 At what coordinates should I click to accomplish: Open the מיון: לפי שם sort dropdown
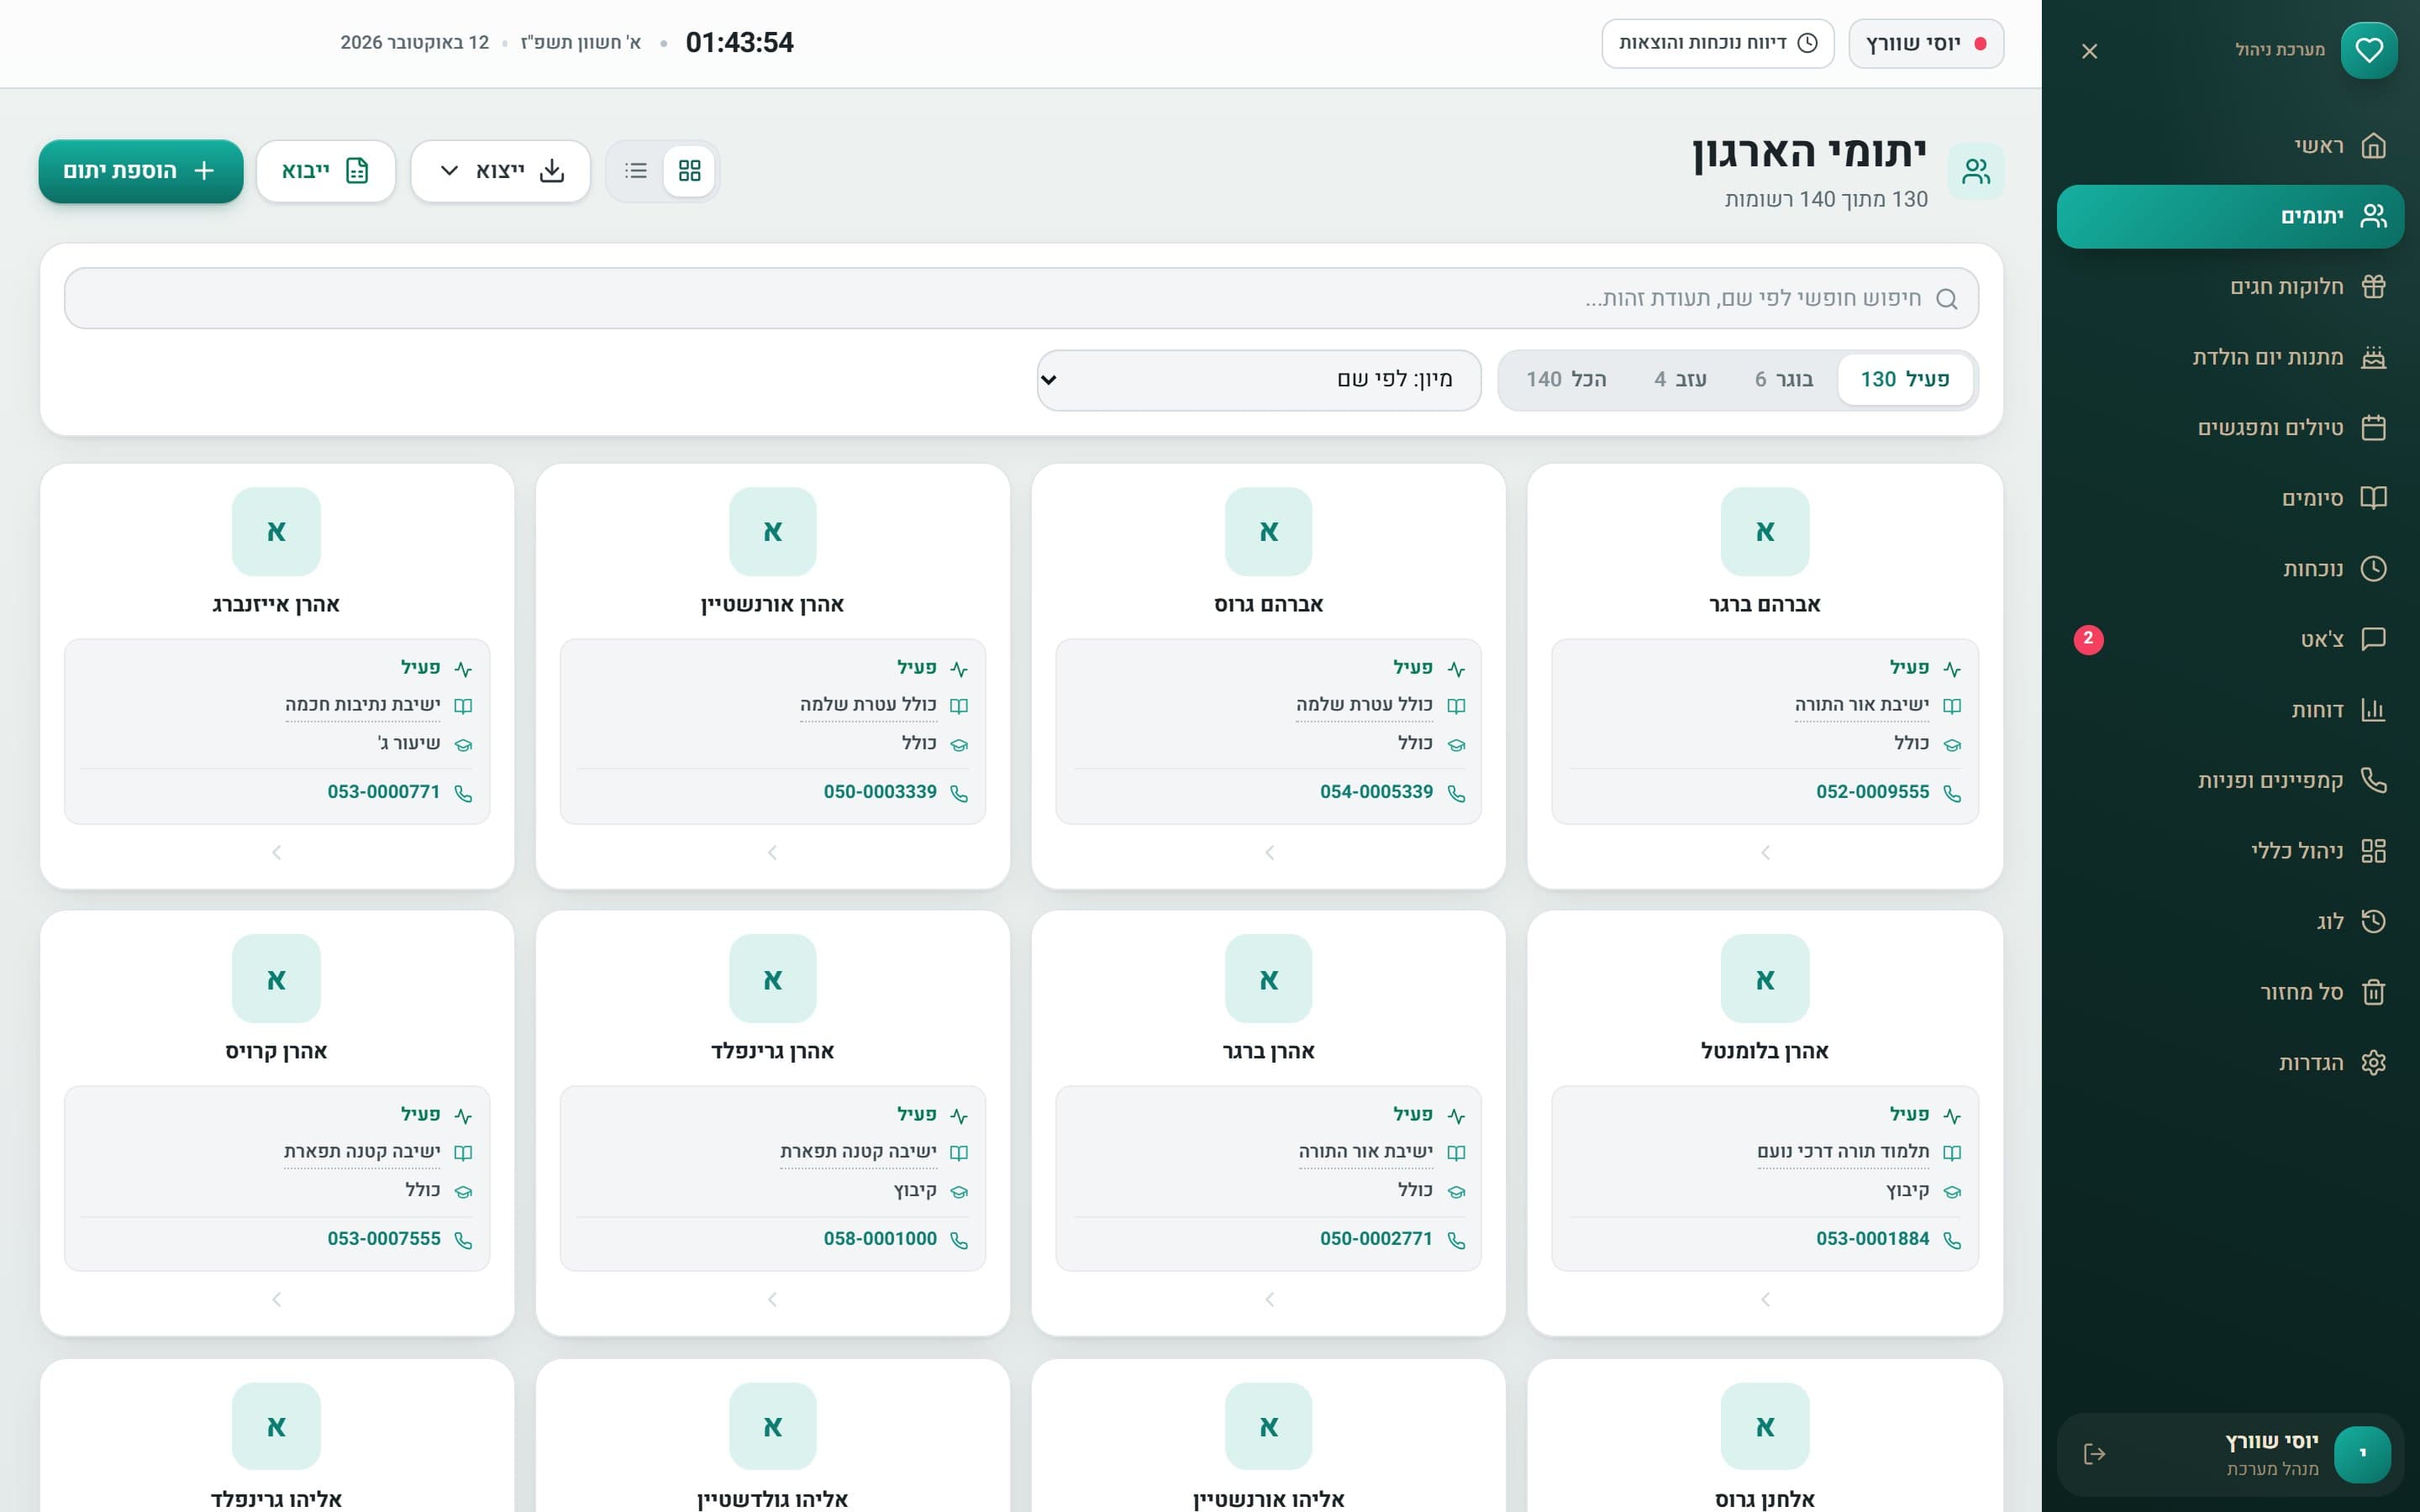pos(1259,380)
